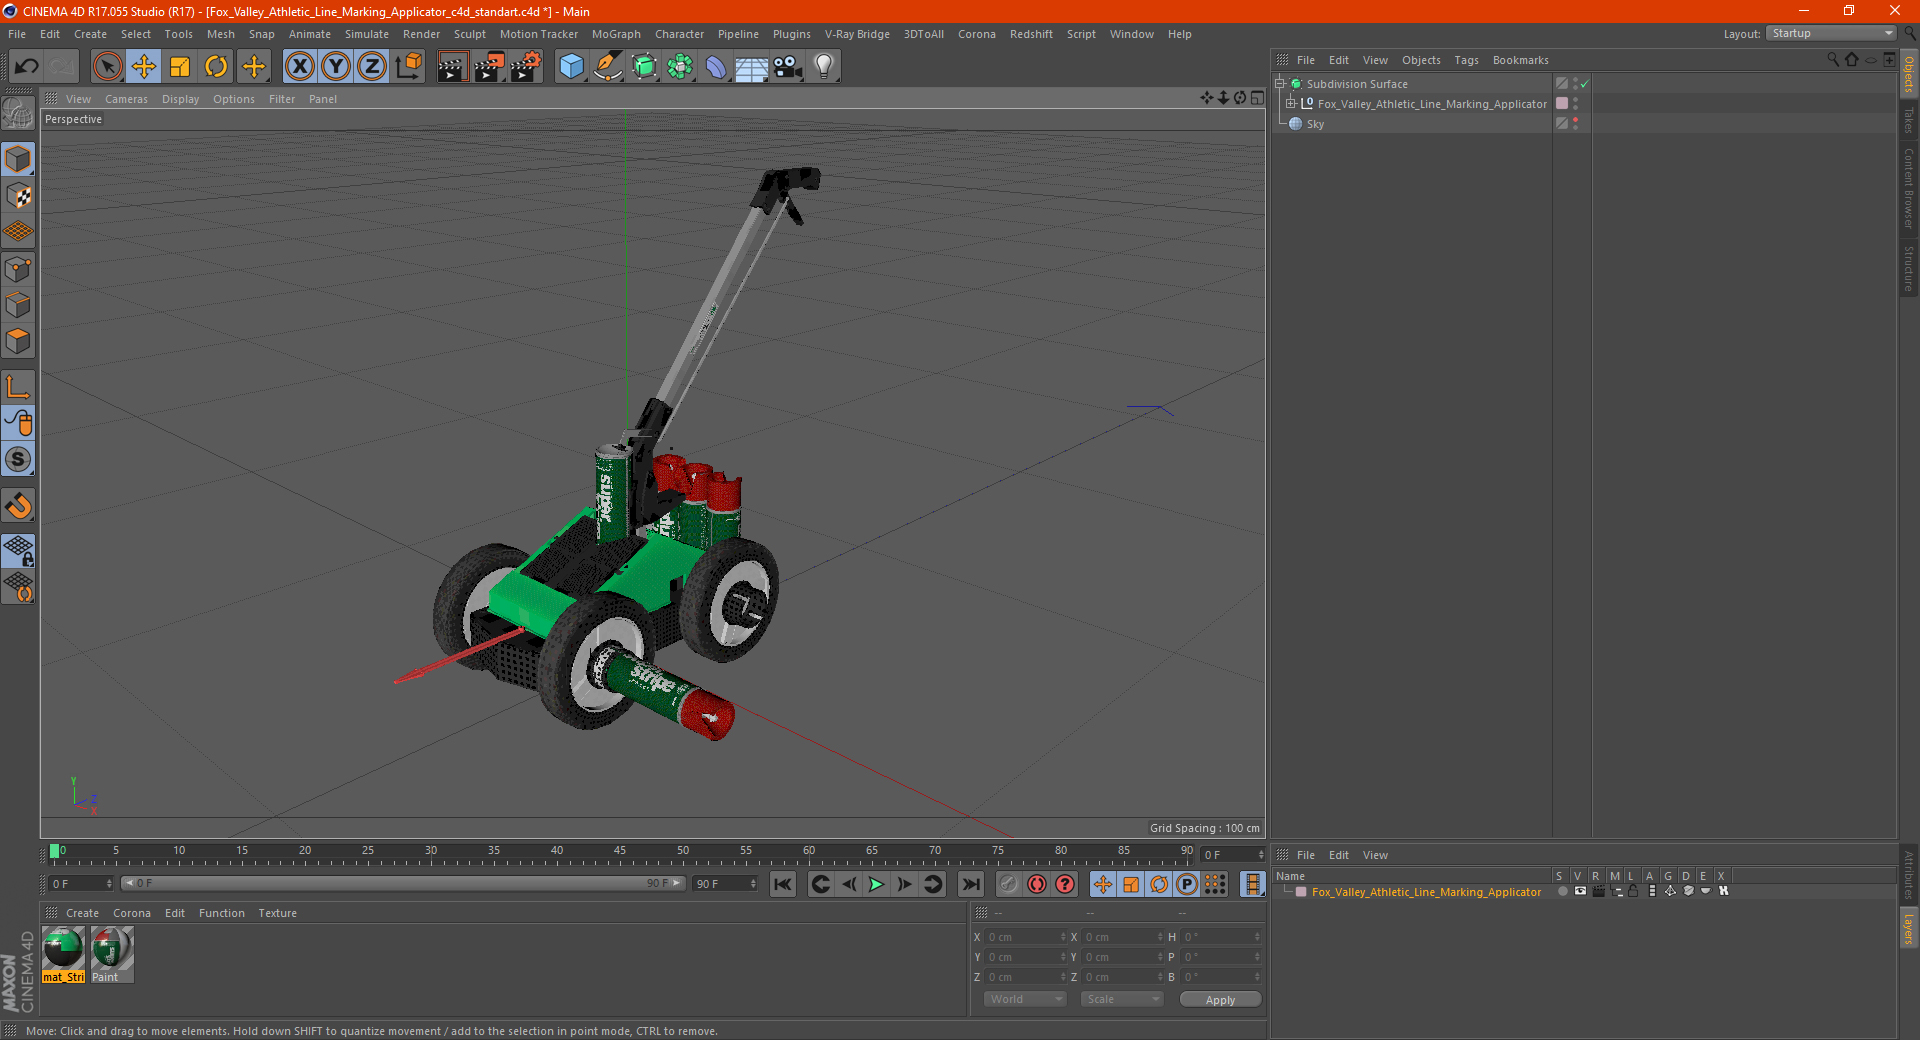This screenshot has height=1040, width=1920.
Task: Click Render View clapperboard icon
Action: pos(452,67)
